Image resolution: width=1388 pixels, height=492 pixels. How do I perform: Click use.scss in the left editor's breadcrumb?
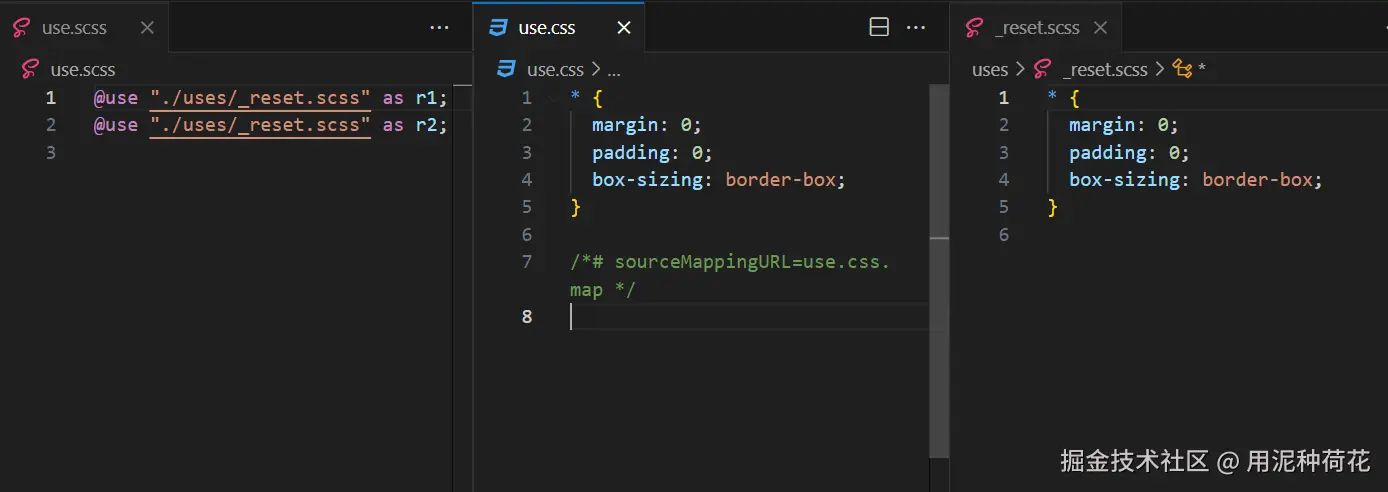pos(83,70)
